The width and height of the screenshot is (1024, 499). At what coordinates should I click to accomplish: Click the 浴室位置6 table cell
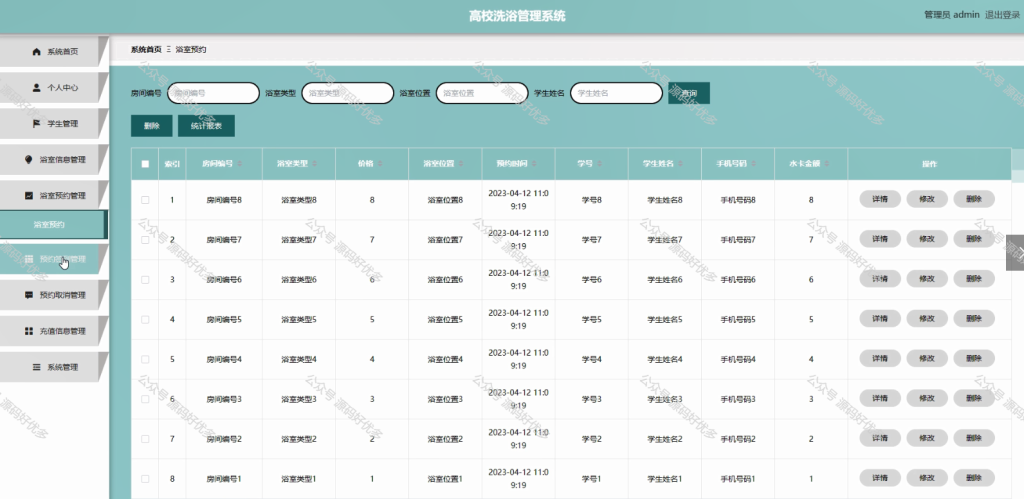pyautogui.click(x=445, y=280)
